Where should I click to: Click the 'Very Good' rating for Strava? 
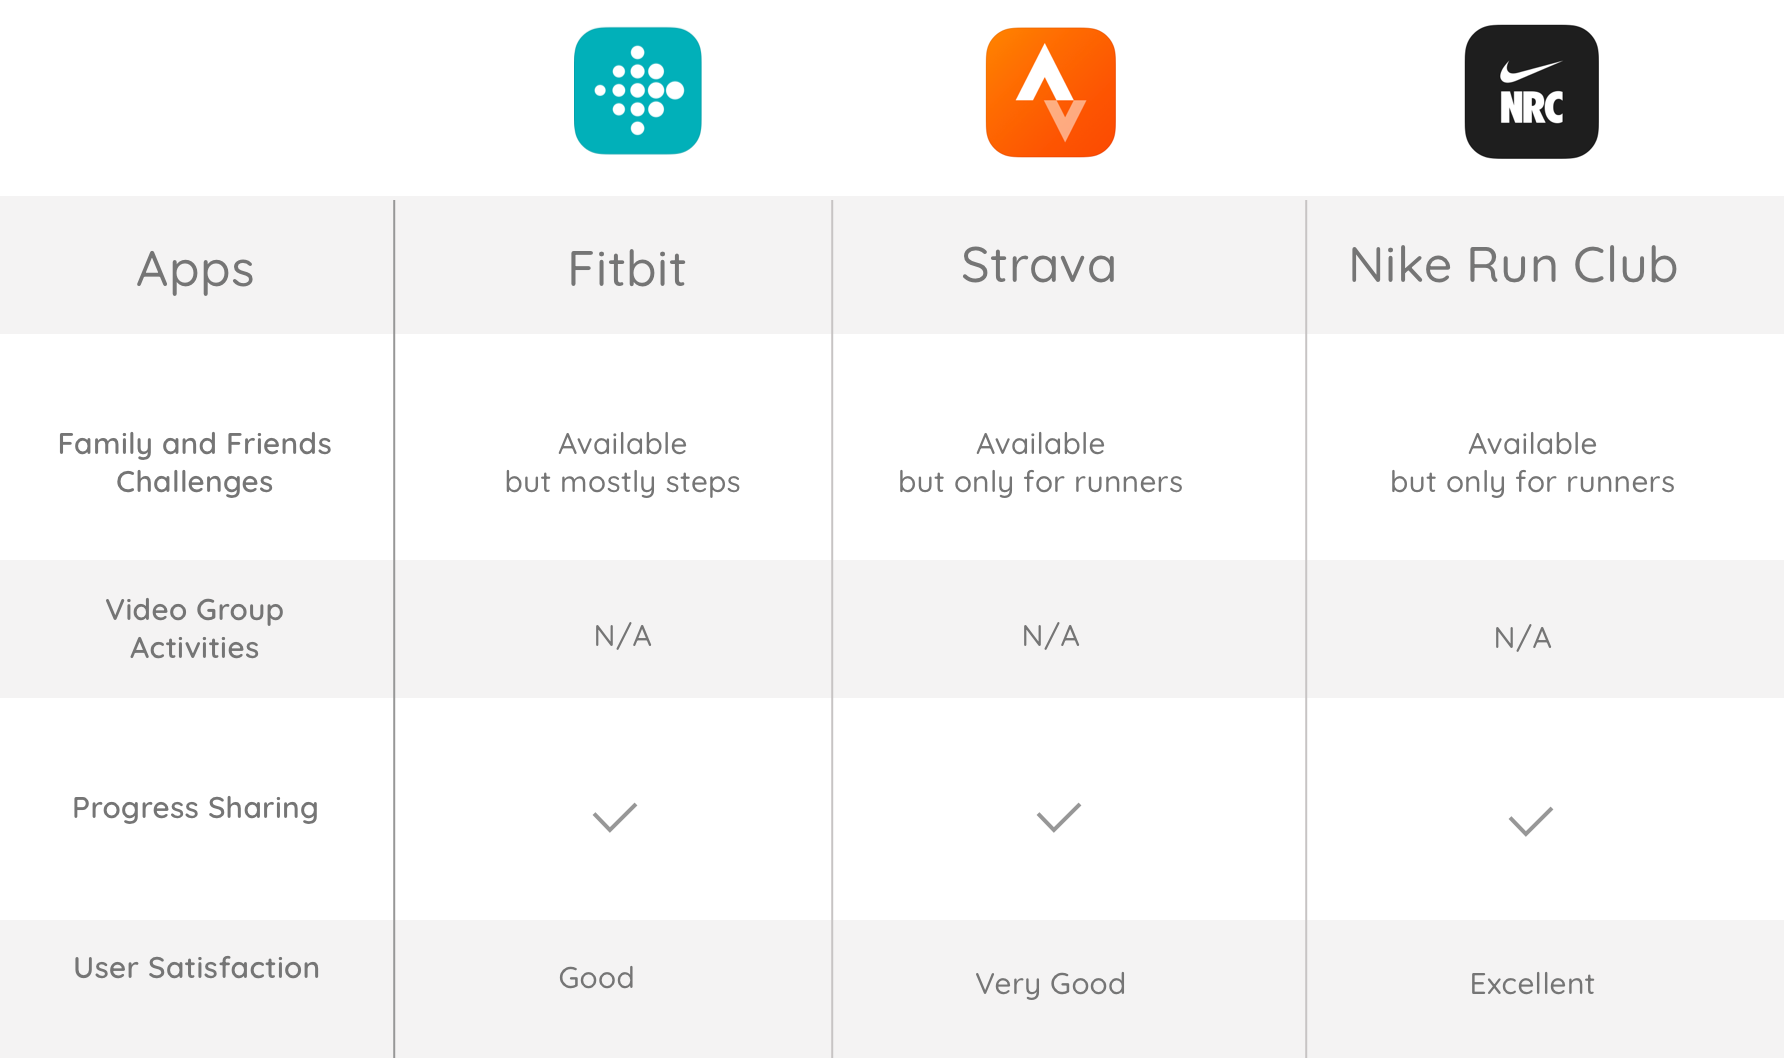click(1051, 984)
